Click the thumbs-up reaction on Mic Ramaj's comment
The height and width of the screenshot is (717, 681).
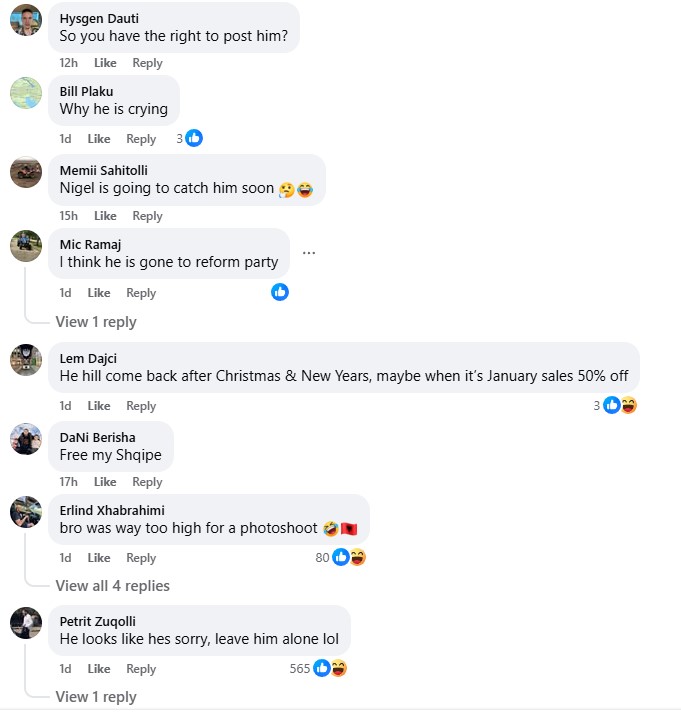click(x=280, y=292)
